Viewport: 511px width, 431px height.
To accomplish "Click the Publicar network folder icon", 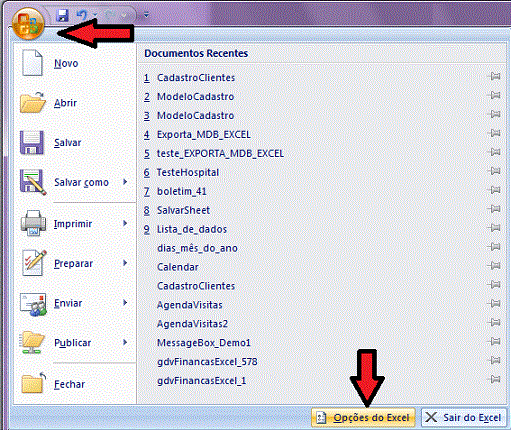I will [32, 342].
